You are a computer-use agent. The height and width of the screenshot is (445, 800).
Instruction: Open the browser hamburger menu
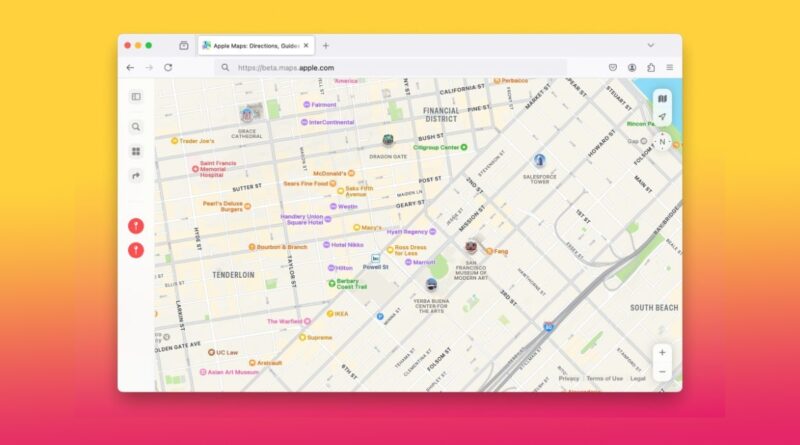pyautogui.click(x=669, y=67)
